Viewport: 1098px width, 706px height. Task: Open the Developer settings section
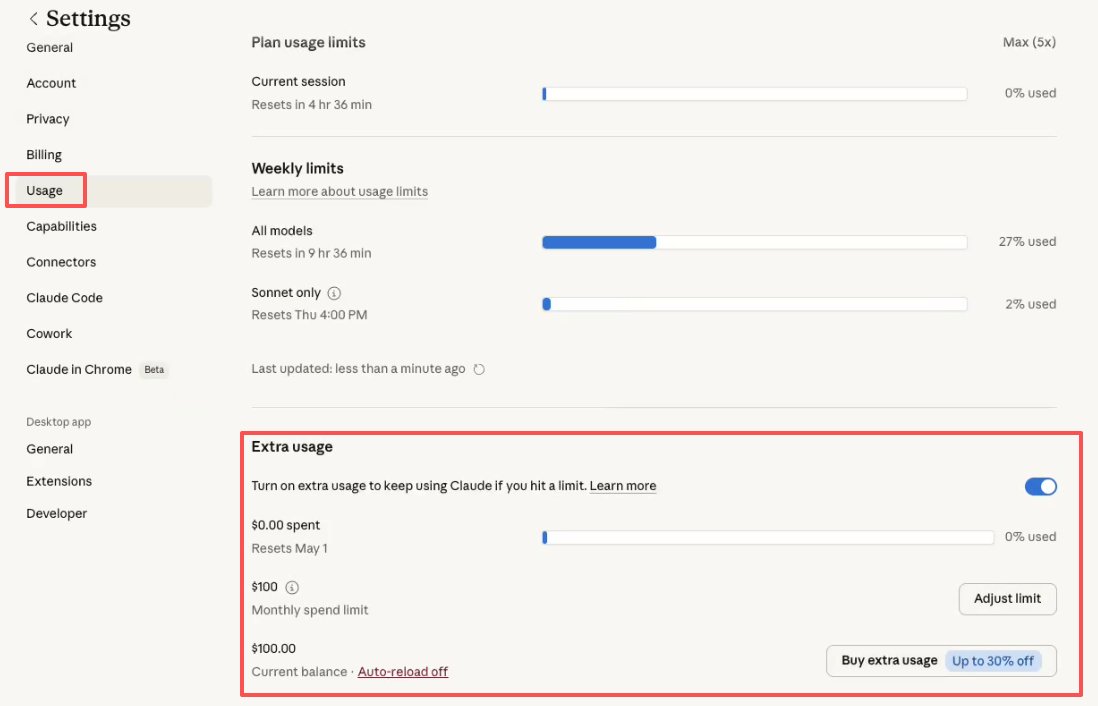coord(57,513)
